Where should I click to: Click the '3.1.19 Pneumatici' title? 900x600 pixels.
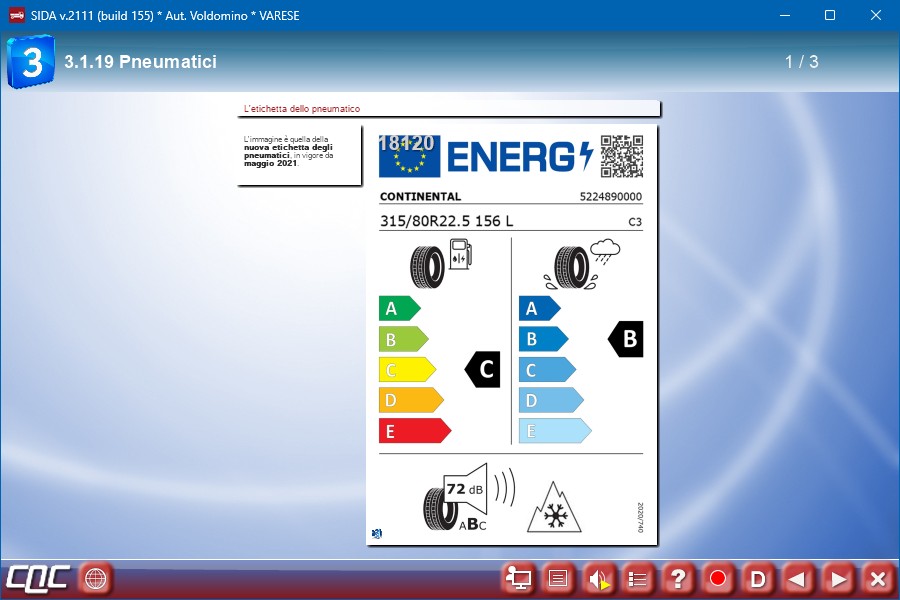(140, 62)
